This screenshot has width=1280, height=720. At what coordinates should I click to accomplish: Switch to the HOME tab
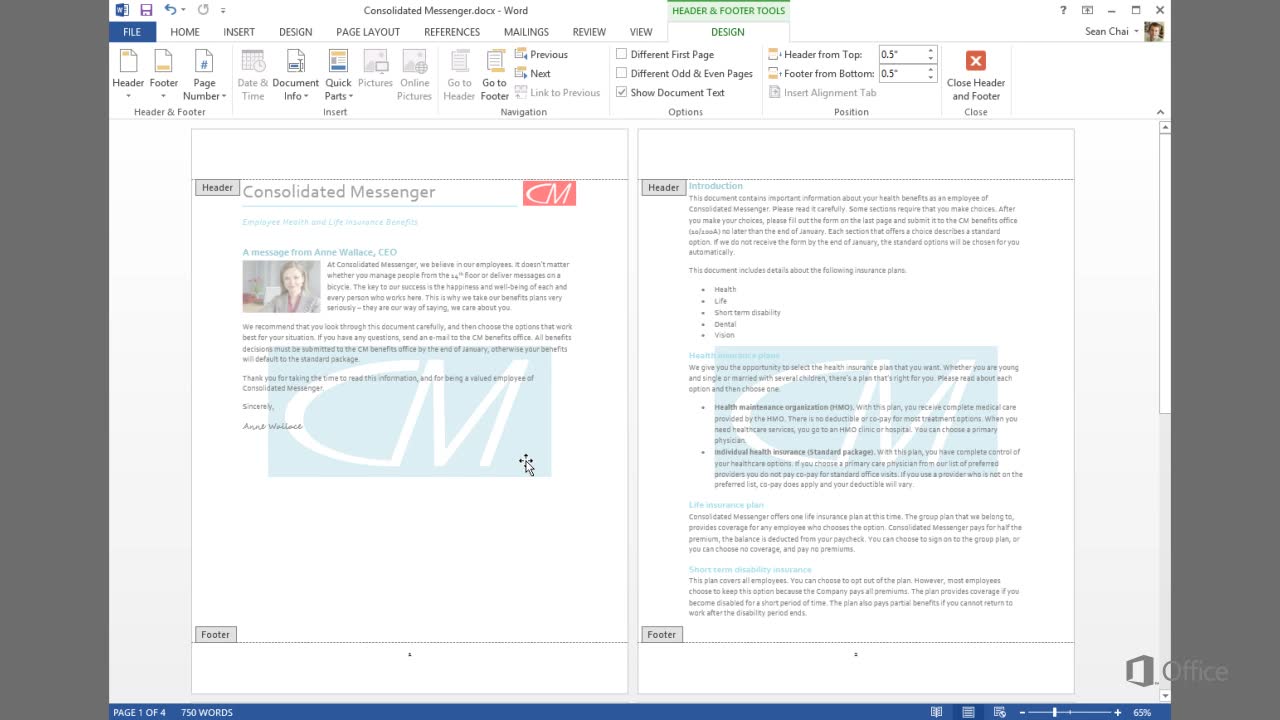click(x=185, y=31)
